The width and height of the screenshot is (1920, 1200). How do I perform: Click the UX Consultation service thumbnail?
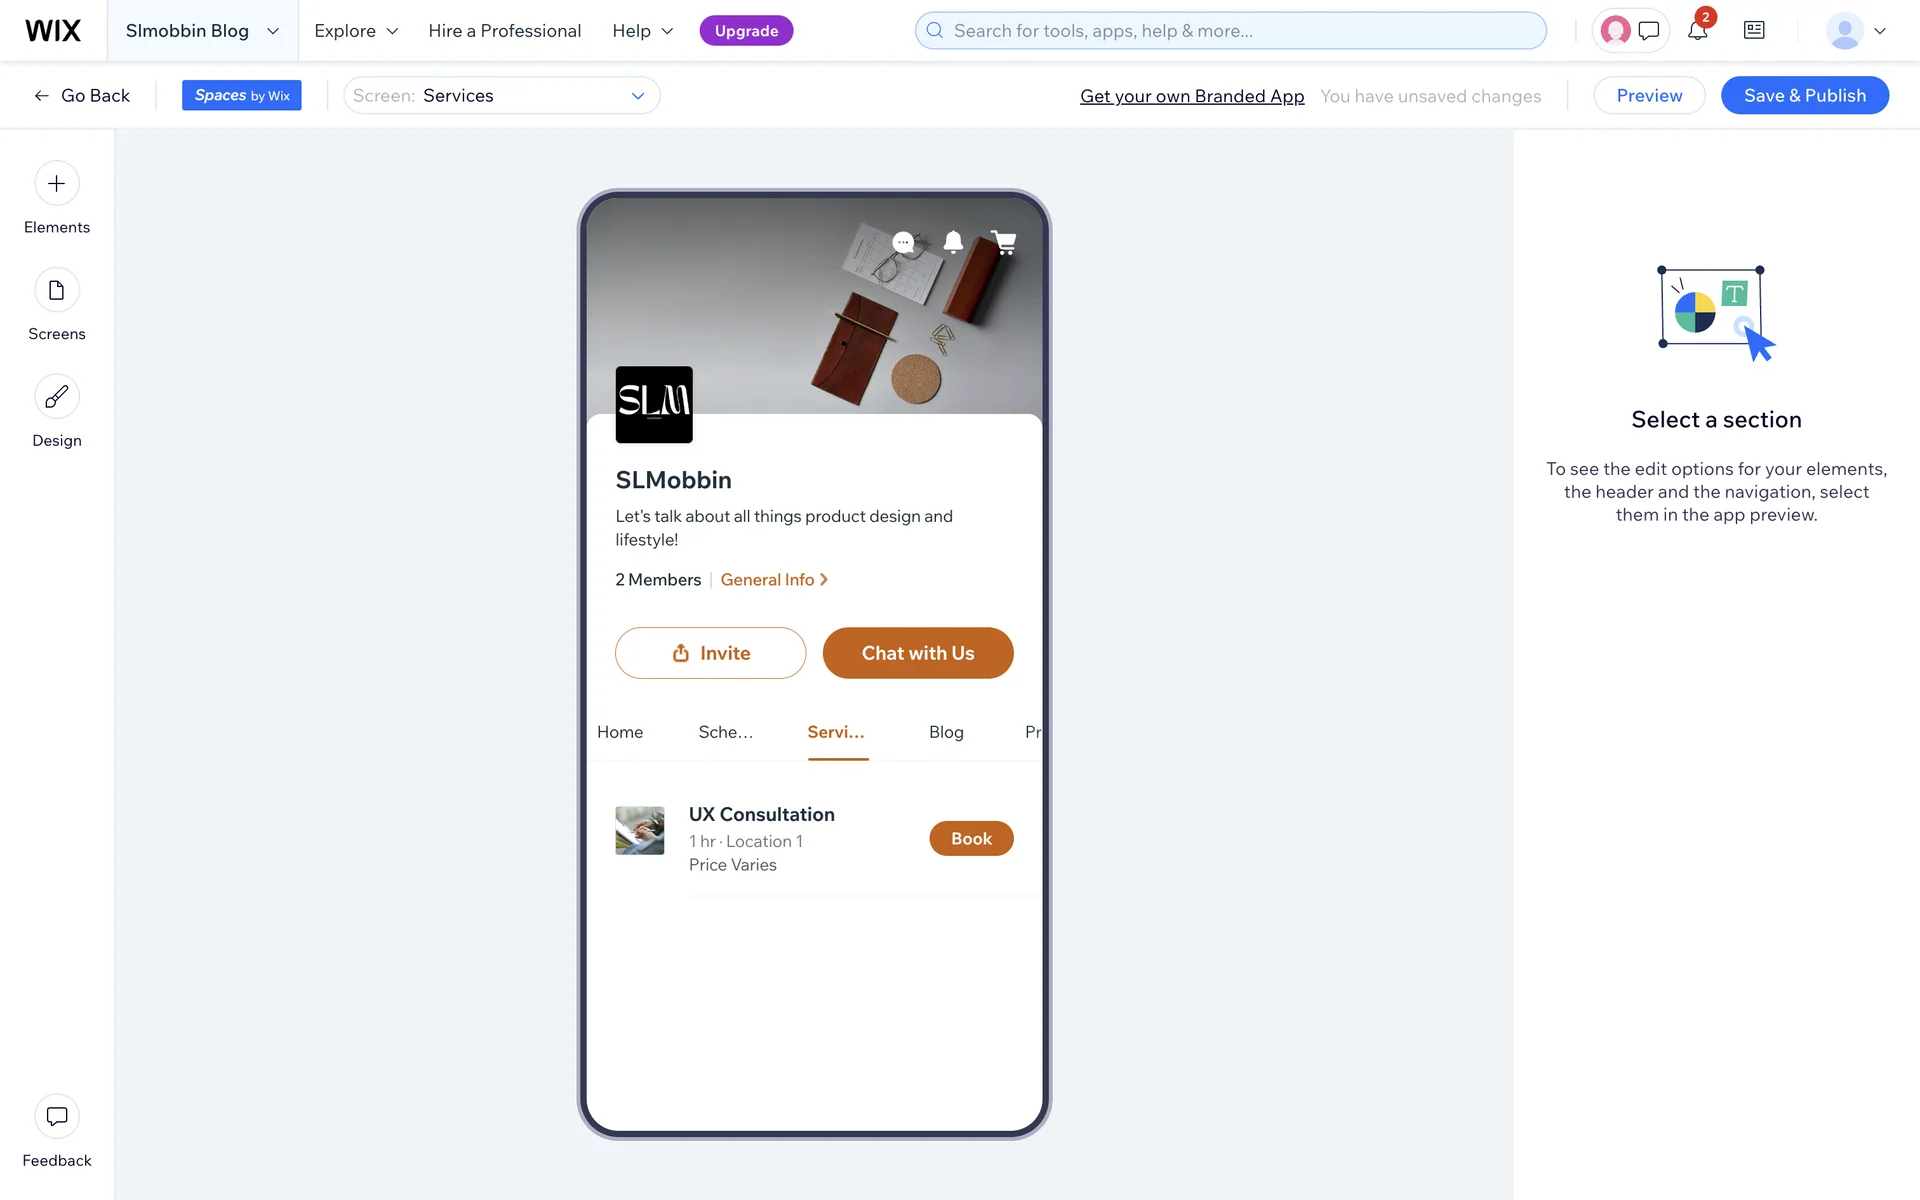[640, 831]
